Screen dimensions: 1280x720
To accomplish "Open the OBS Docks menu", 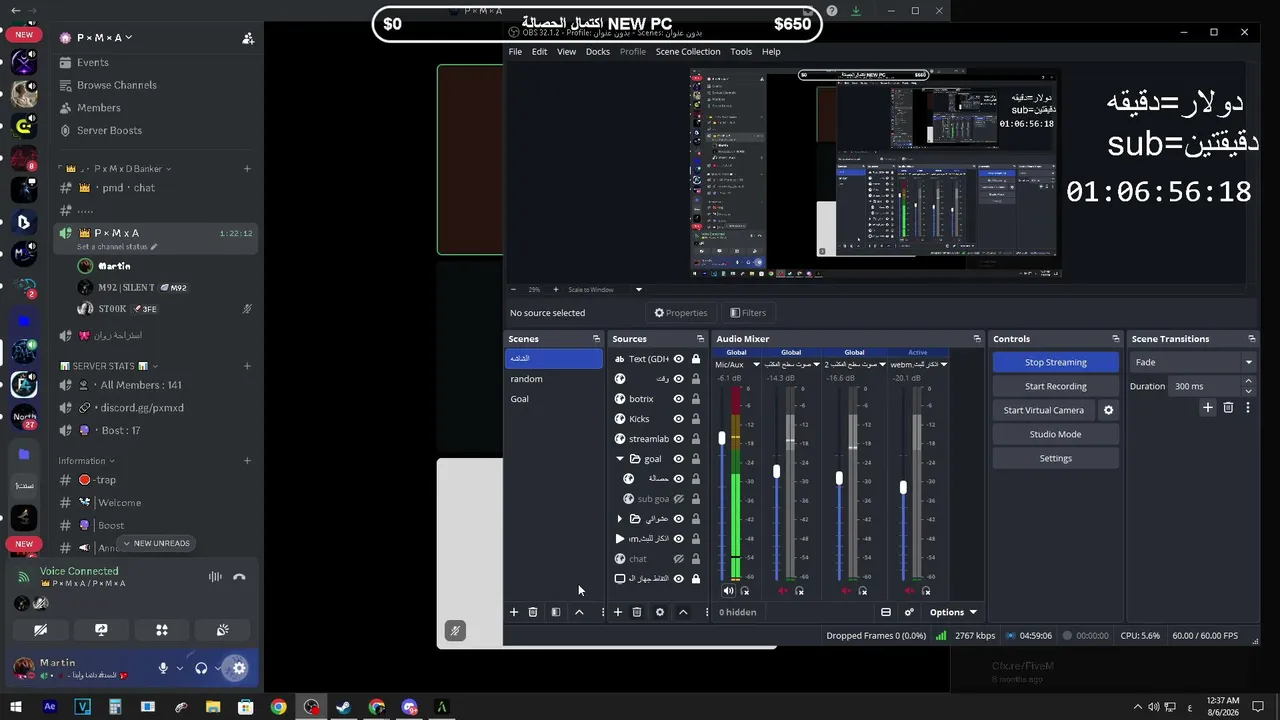I will [x=598, y=52].
